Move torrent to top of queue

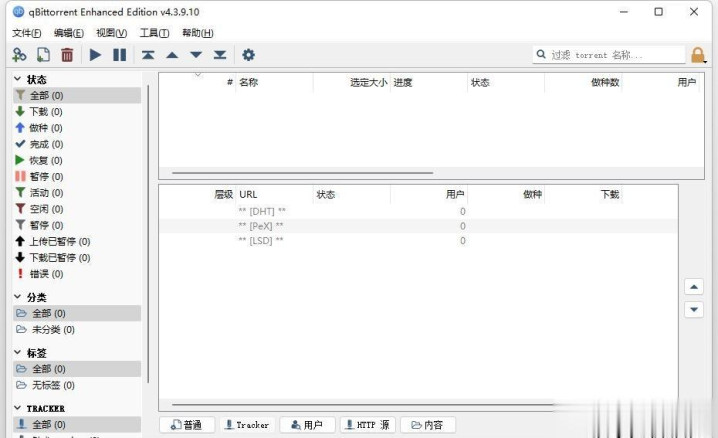point(147,55)
